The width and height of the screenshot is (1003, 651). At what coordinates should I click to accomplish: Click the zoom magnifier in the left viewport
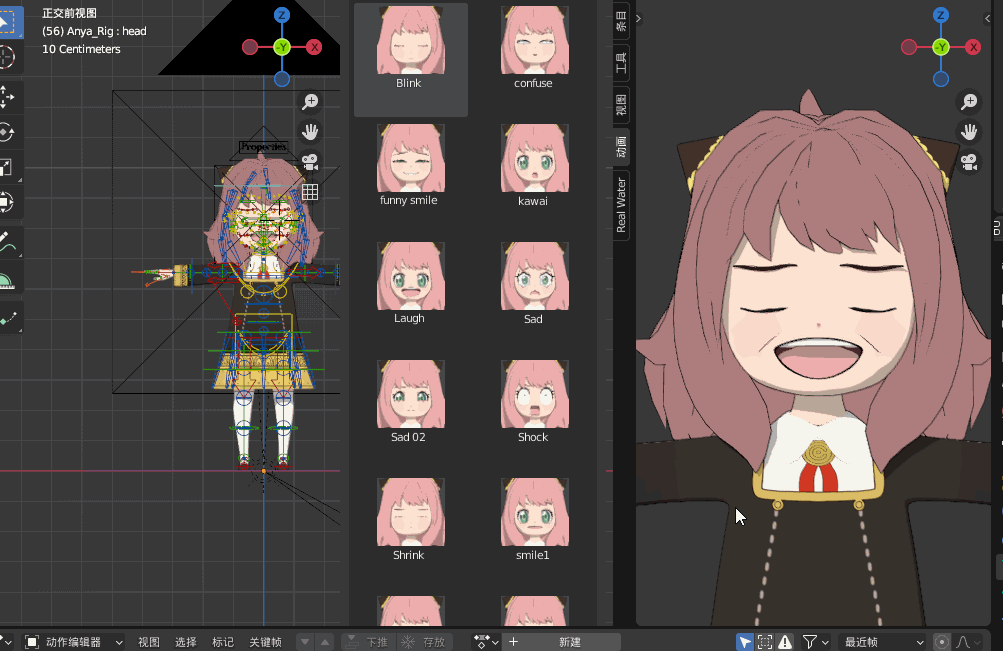coord(310,102)
